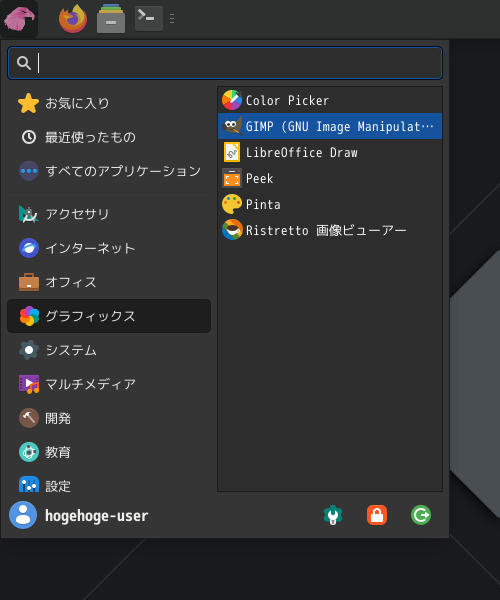Viewport: 500px width, 600px height.
Task: Select the インターネット category
Action: pos(109,248)
